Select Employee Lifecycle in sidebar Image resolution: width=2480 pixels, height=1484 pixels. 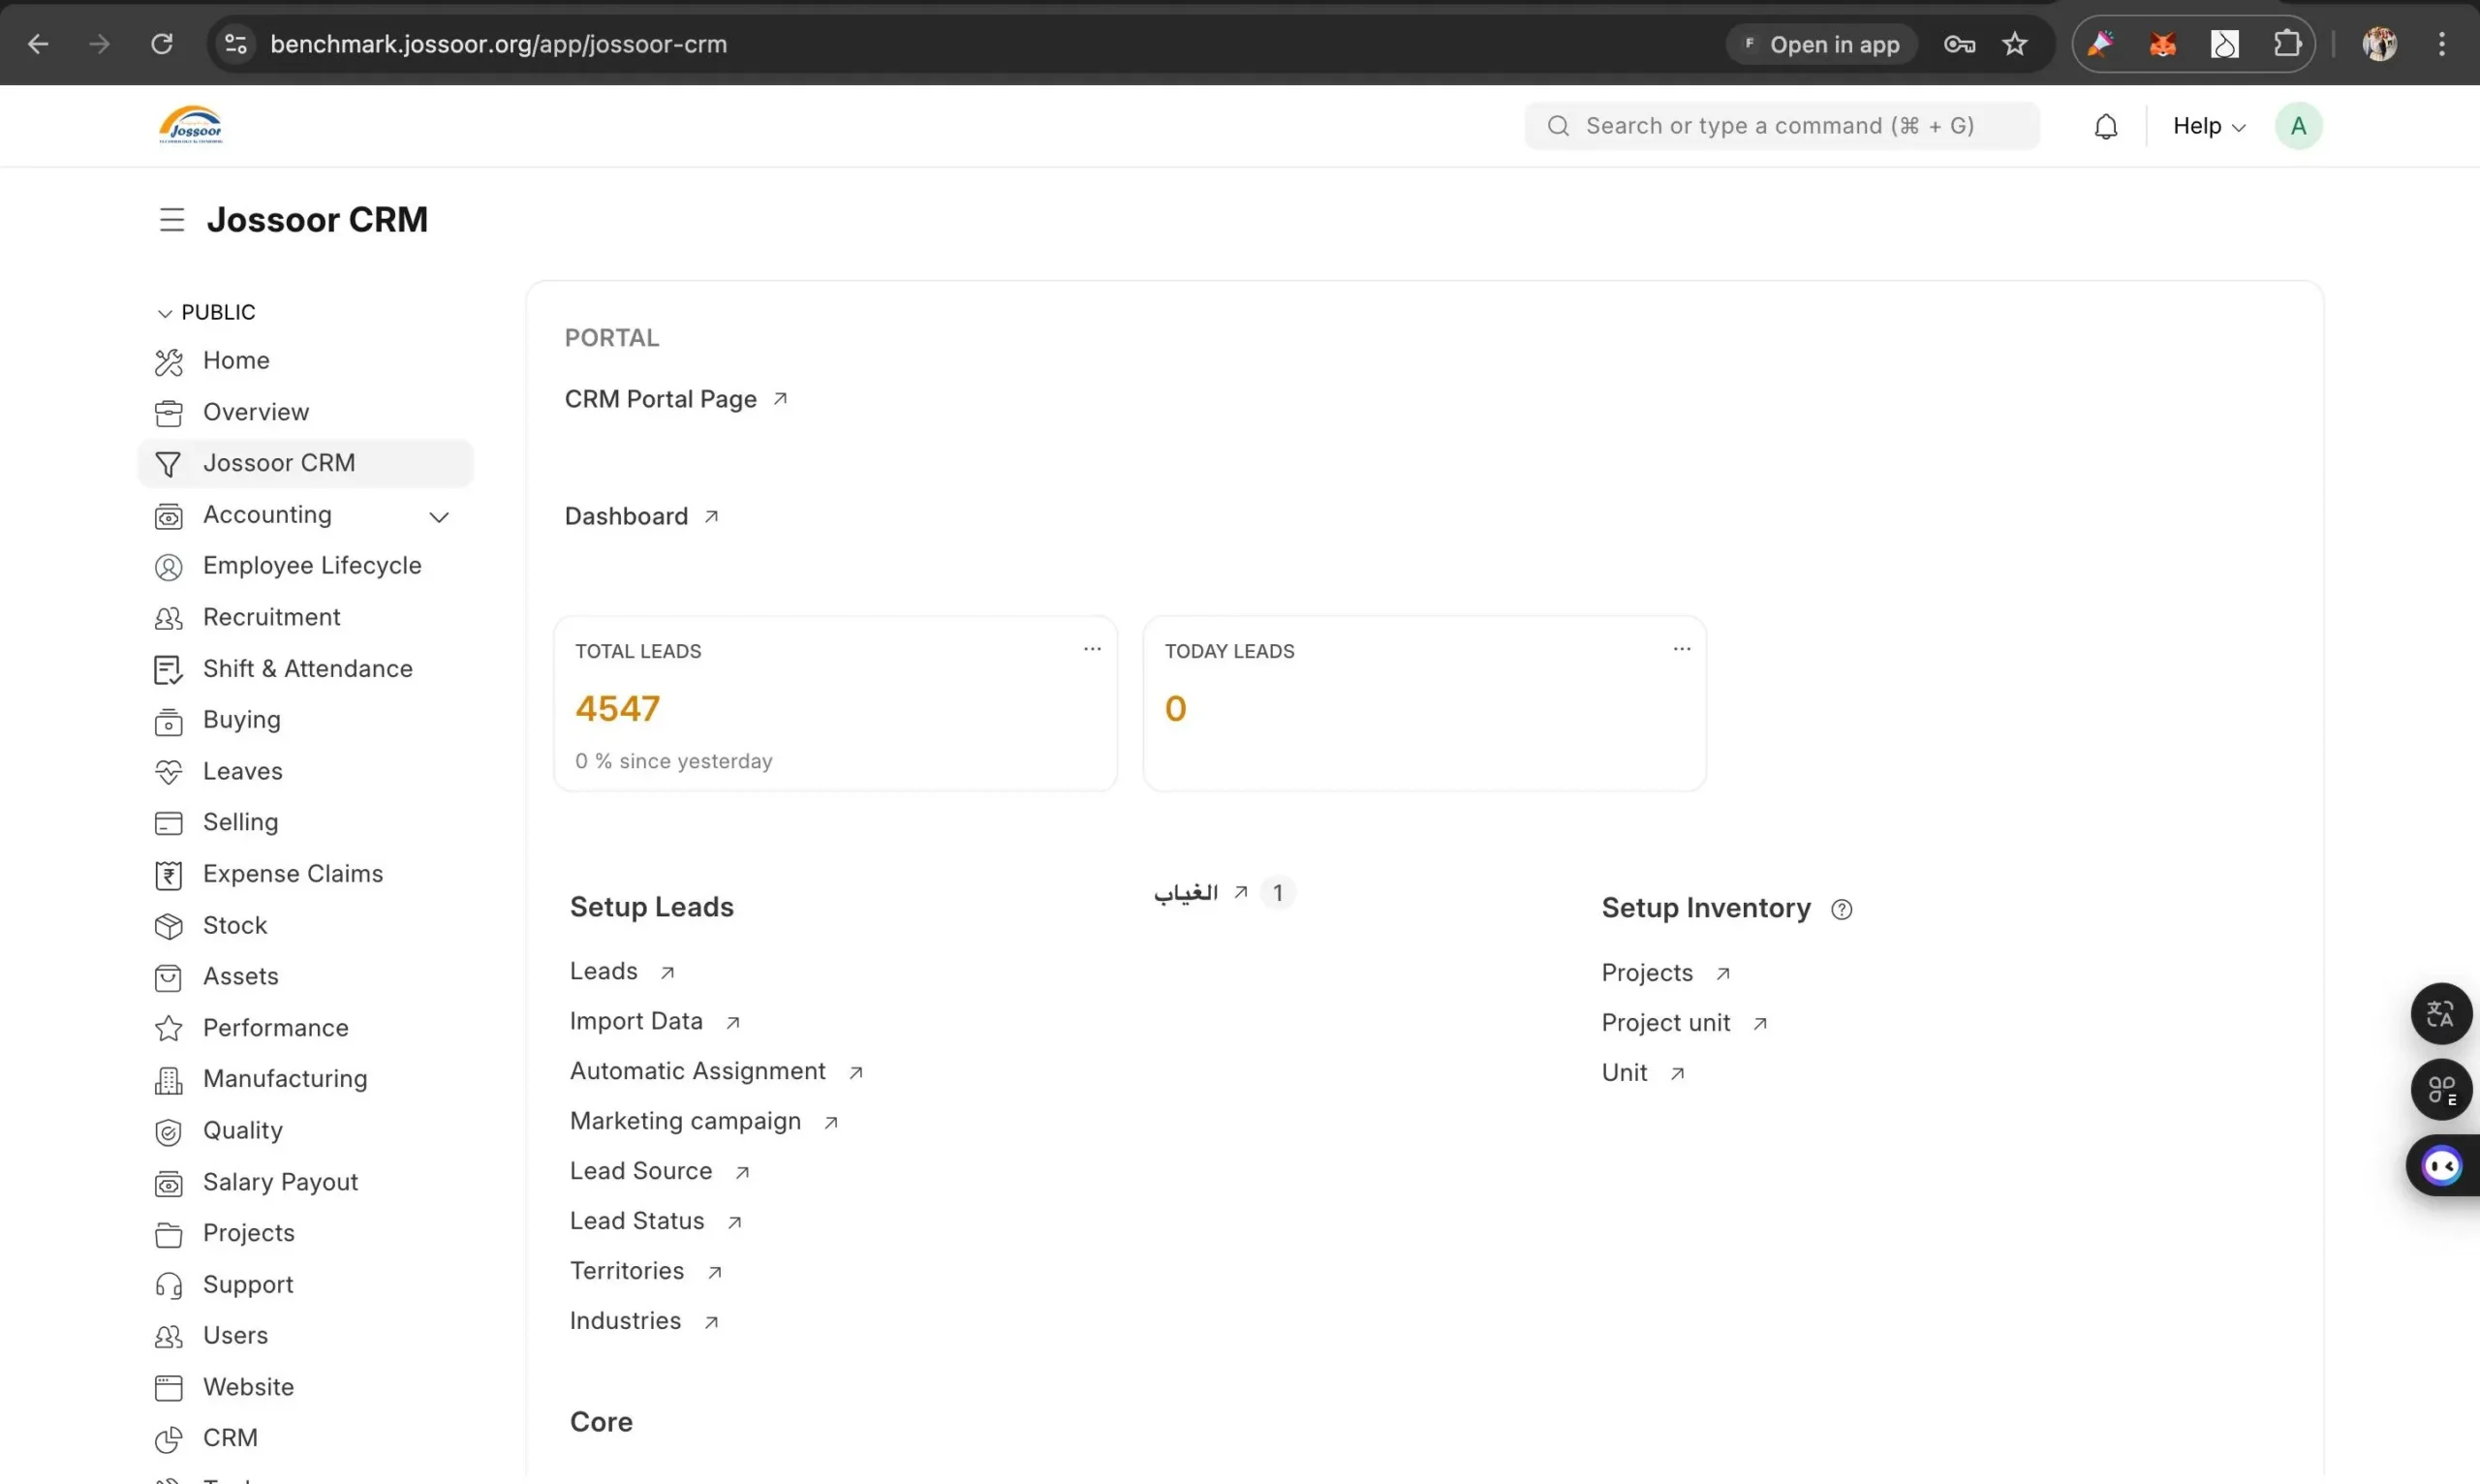pyautogui.click(x=312, y=566)
